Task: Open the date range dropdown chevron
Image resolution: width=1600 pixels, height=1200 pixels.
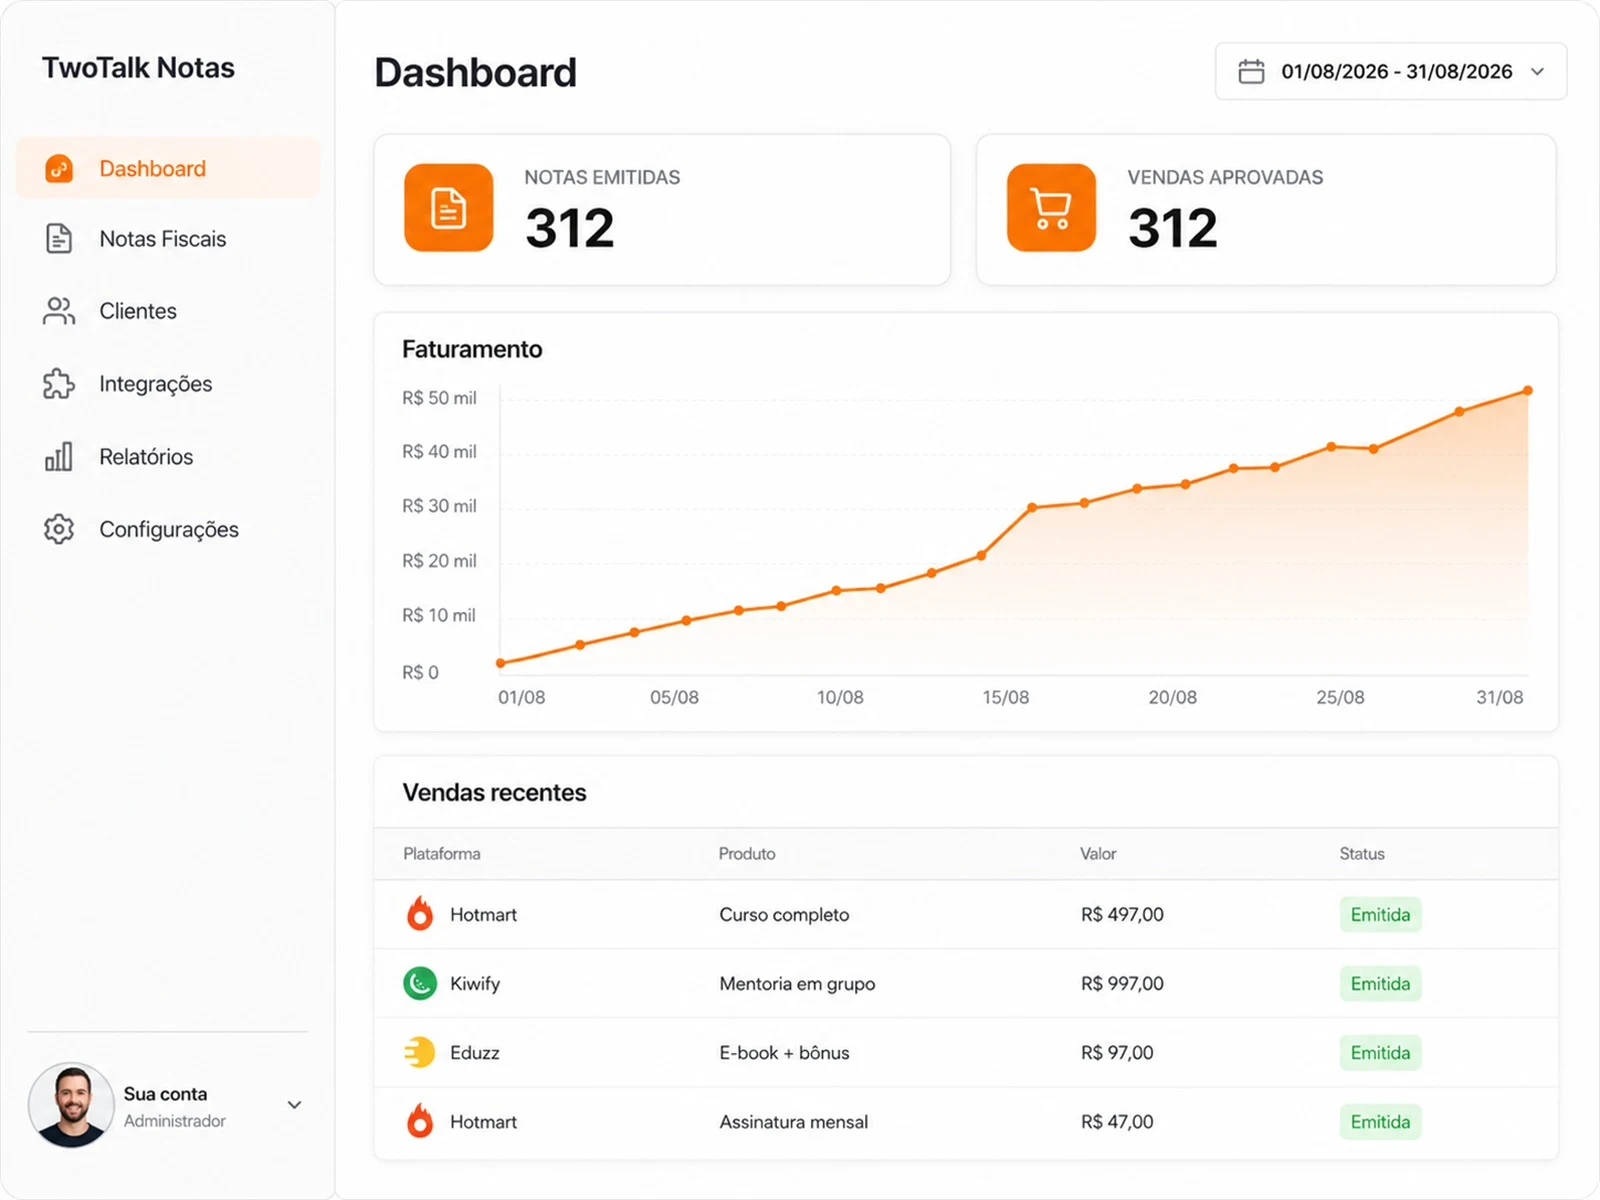Action: pyautogui.click(x=1538, y=72)
